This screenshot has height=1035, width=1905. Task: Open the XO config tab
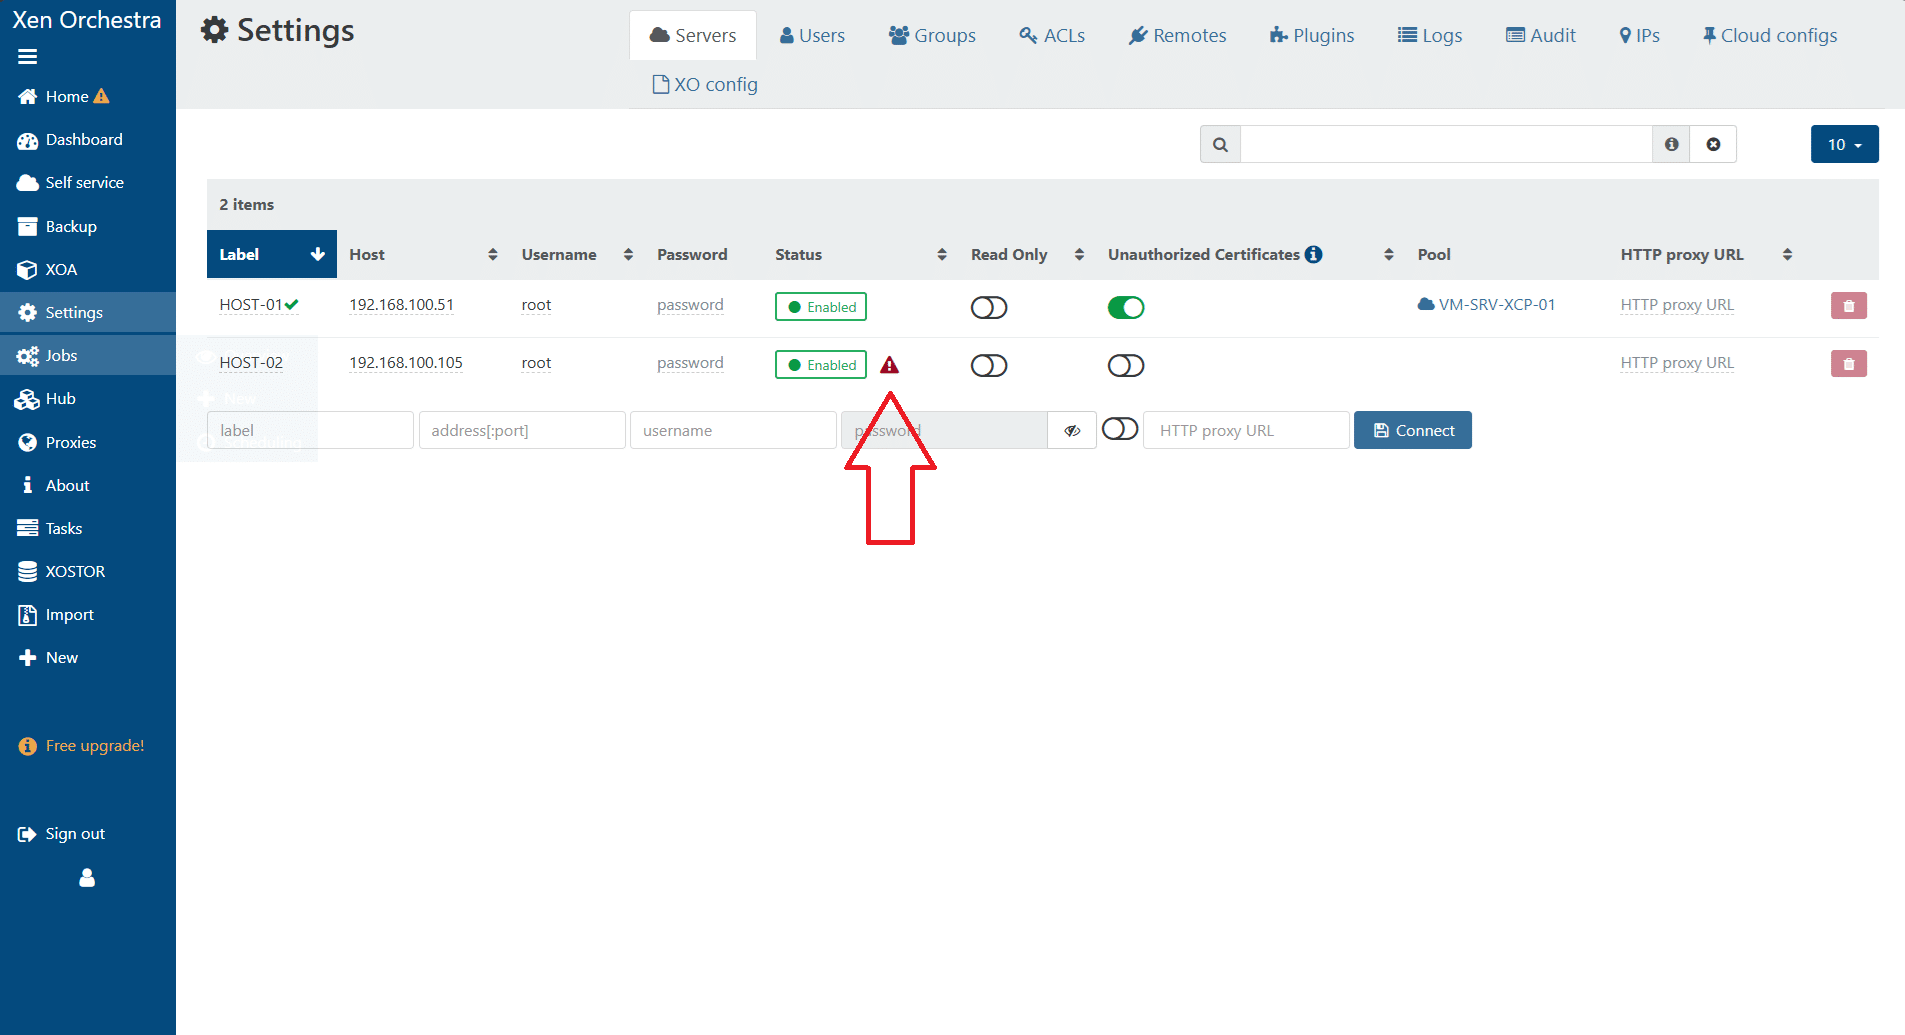(705, 84)
